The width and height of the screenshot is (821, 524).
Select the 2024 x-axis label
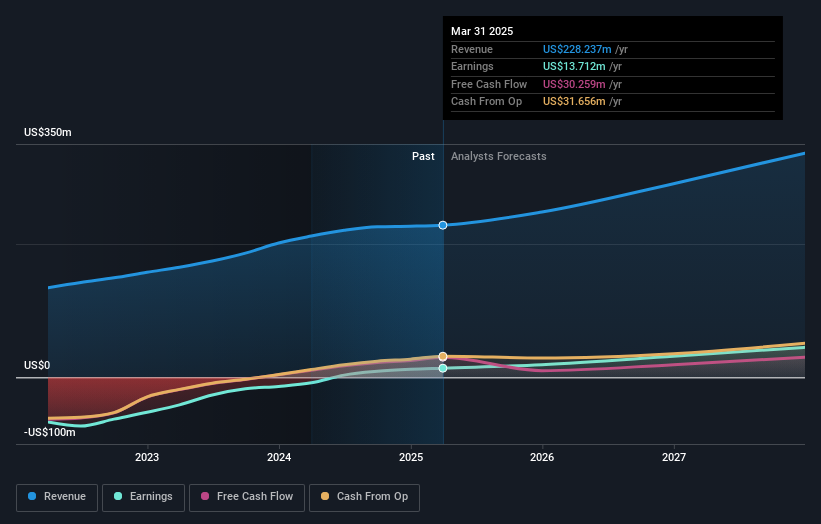279,457
